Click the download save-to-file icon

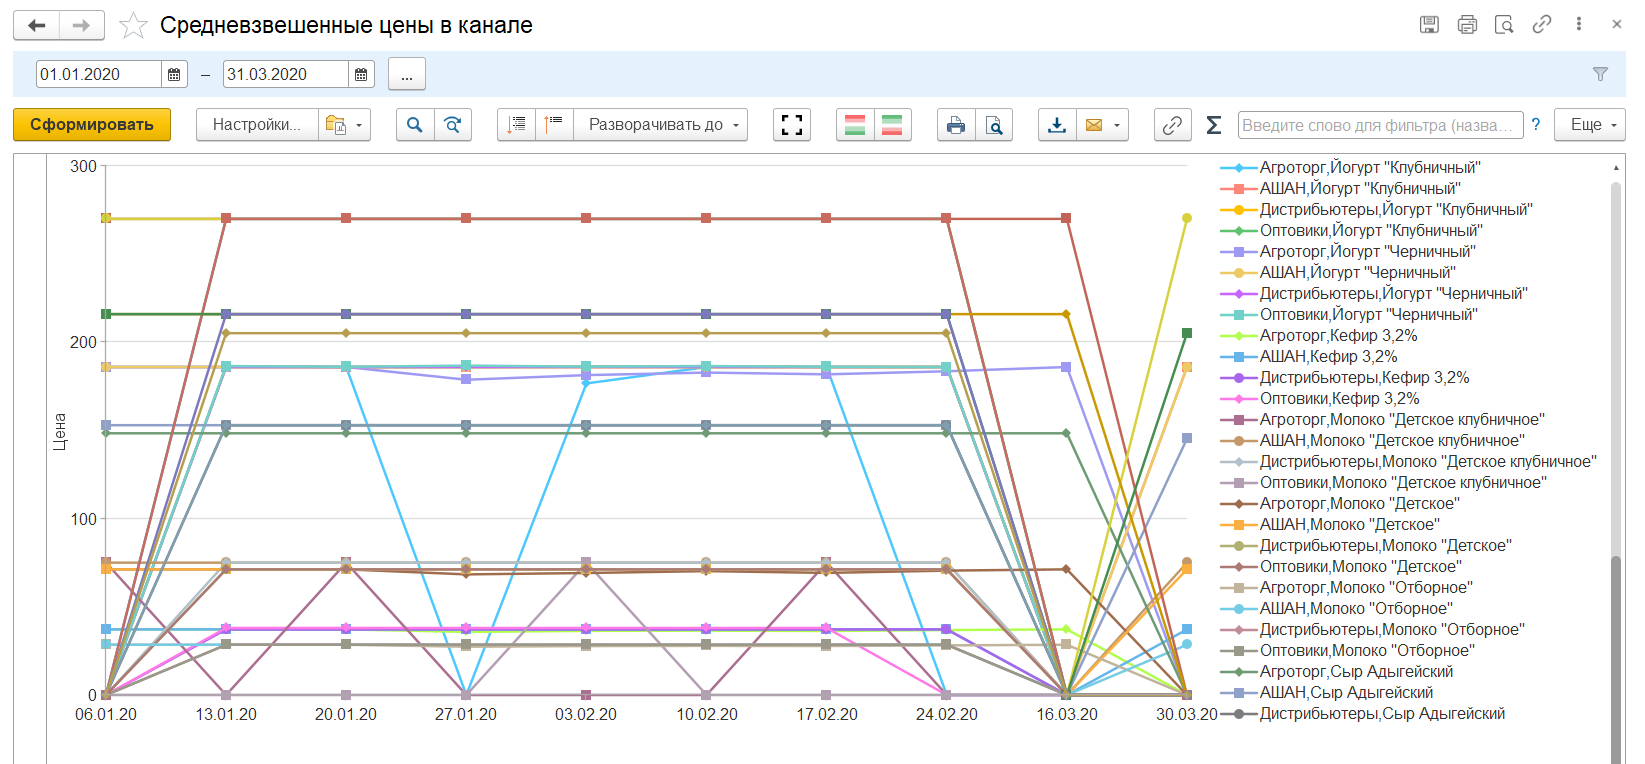click(1057, 125)
